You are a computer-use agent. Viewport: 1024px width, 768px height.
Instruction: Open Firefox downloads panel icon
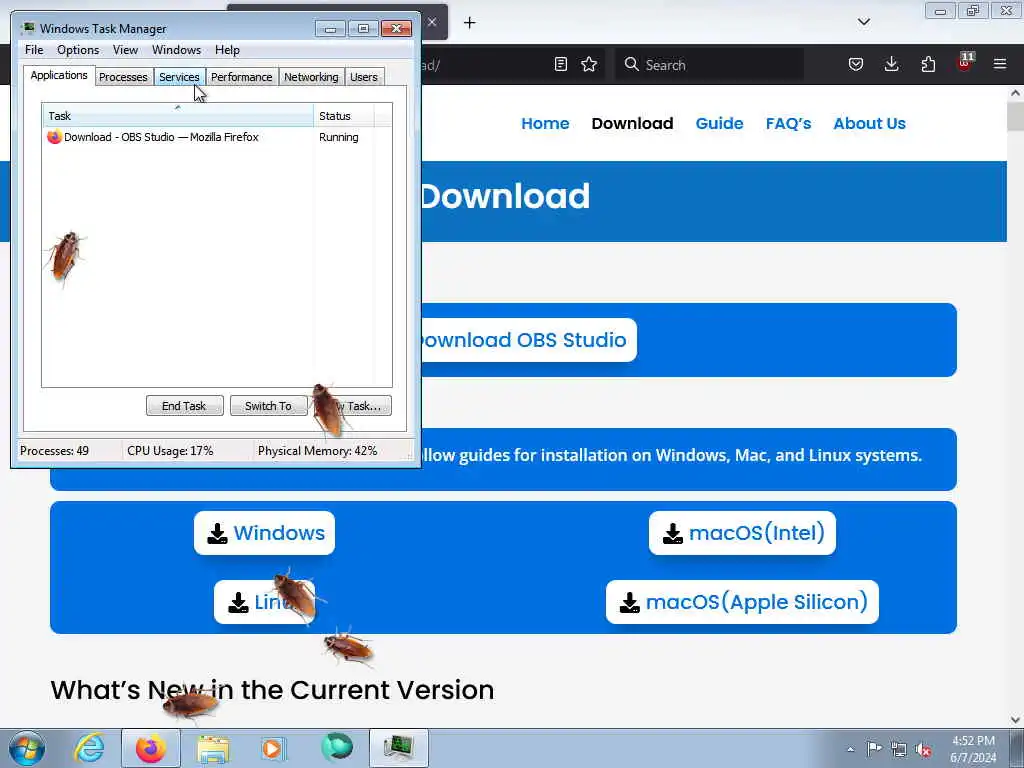coord(891,64)
